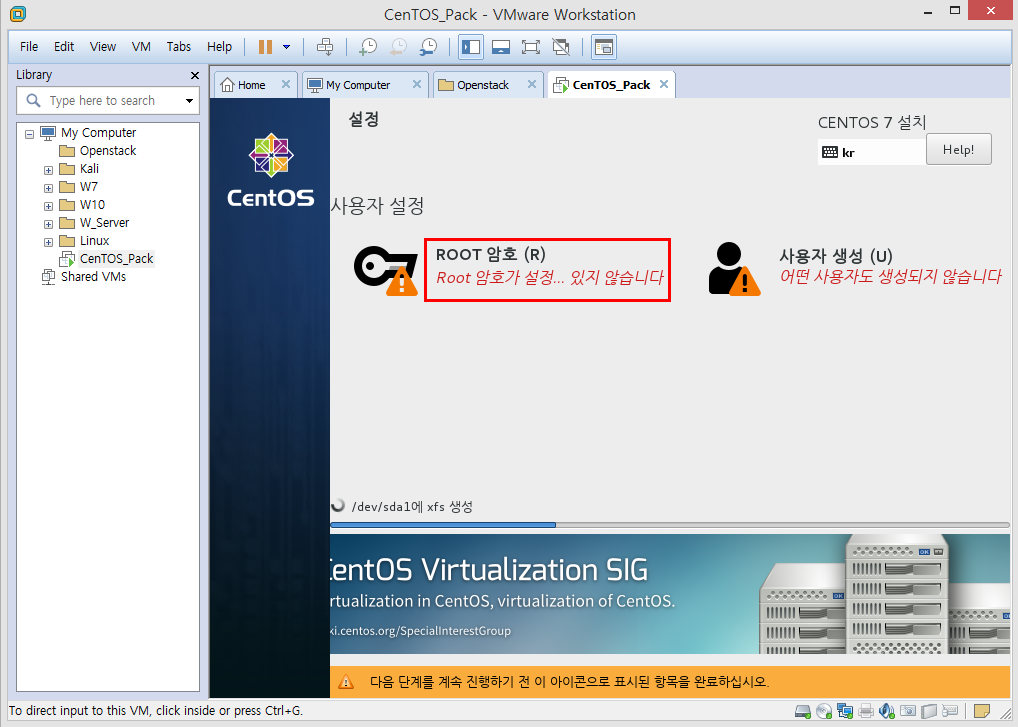Click the CentOS Virtualization SIG banner

(x=670, y=594)
